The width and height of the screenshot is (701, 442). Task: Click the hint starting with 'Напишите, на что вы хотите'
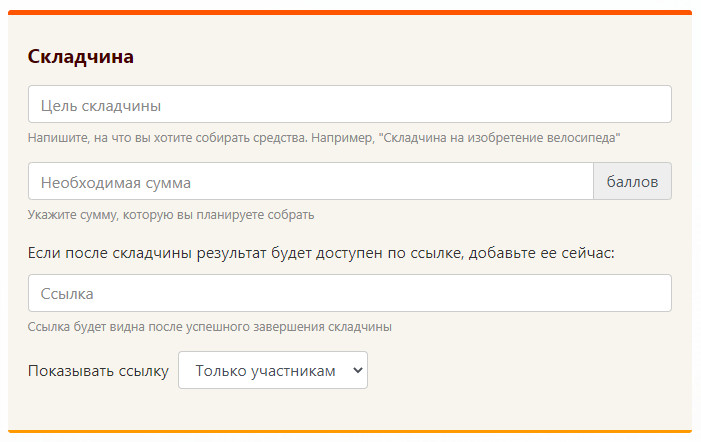coord(324,138)
